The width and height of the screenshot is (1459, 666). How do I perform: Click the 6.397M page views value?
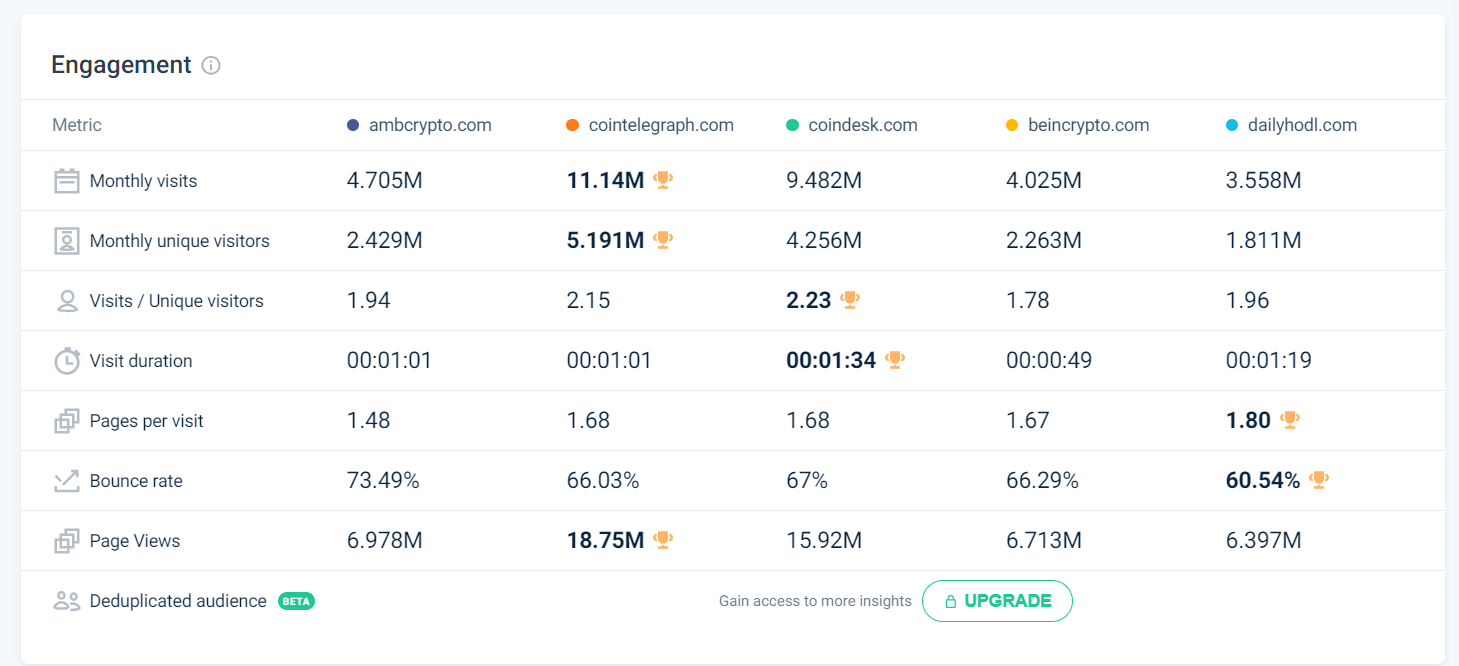(1264, 541)
